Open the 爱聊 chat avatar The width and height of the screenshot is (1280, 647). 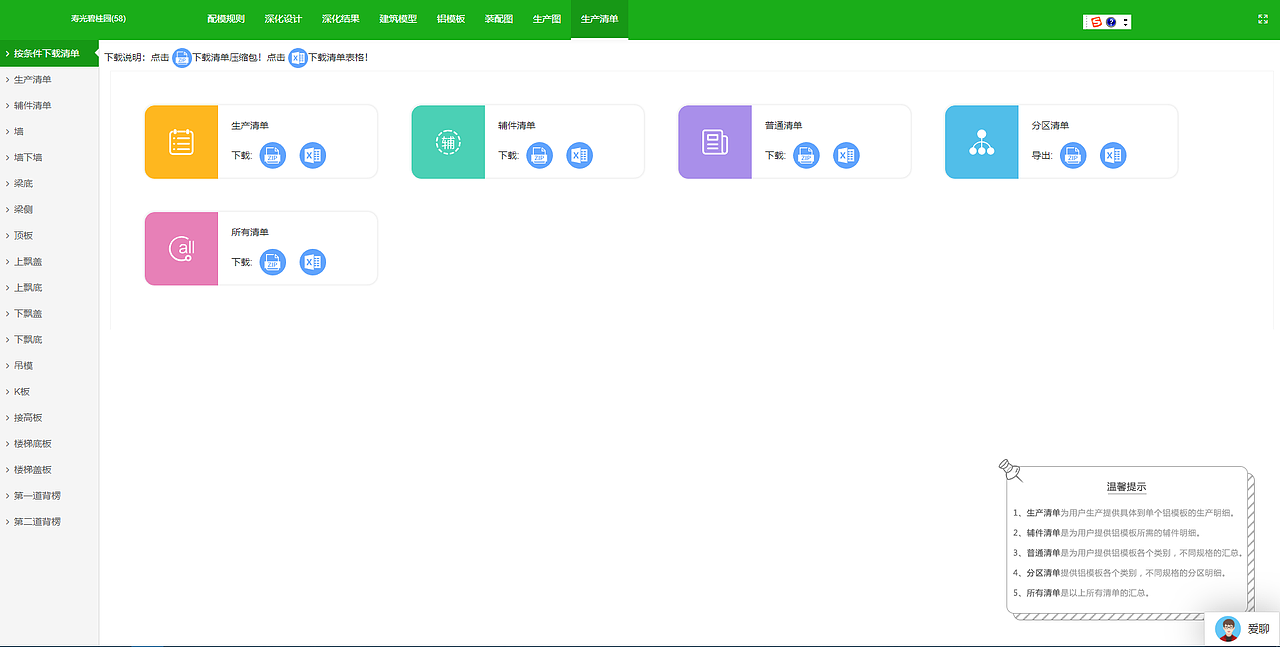[x=1228, y=629]
